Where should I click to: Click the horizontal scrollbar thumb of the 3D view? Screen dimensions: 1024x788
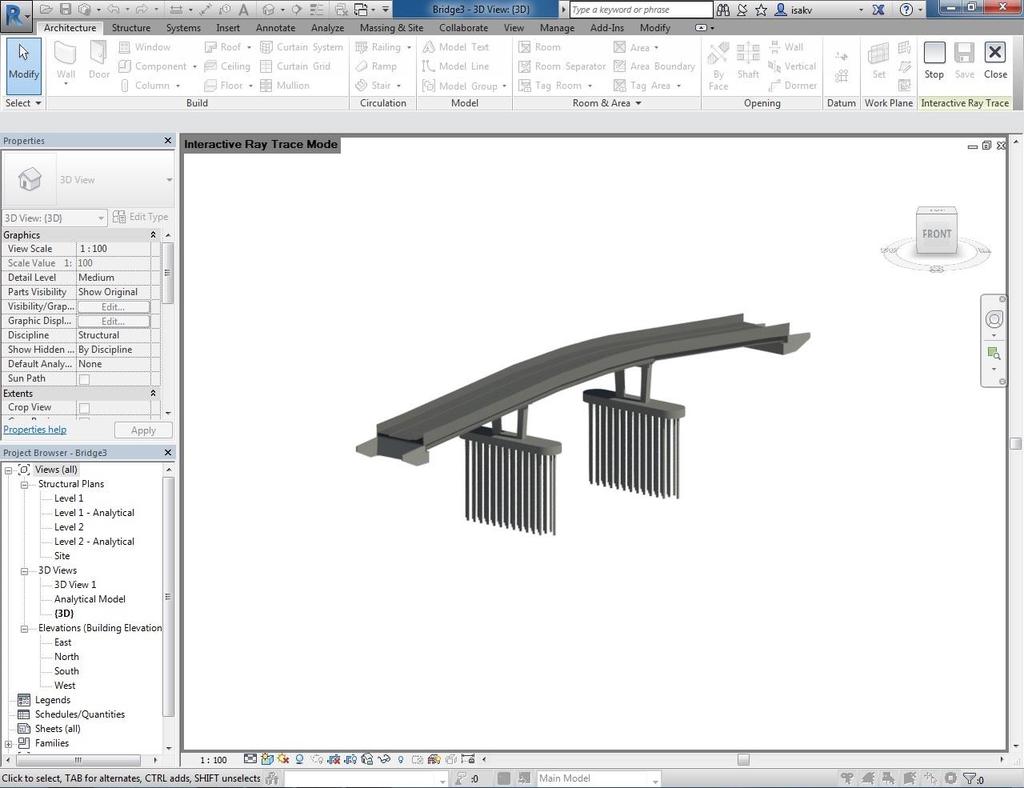point(743,760)
